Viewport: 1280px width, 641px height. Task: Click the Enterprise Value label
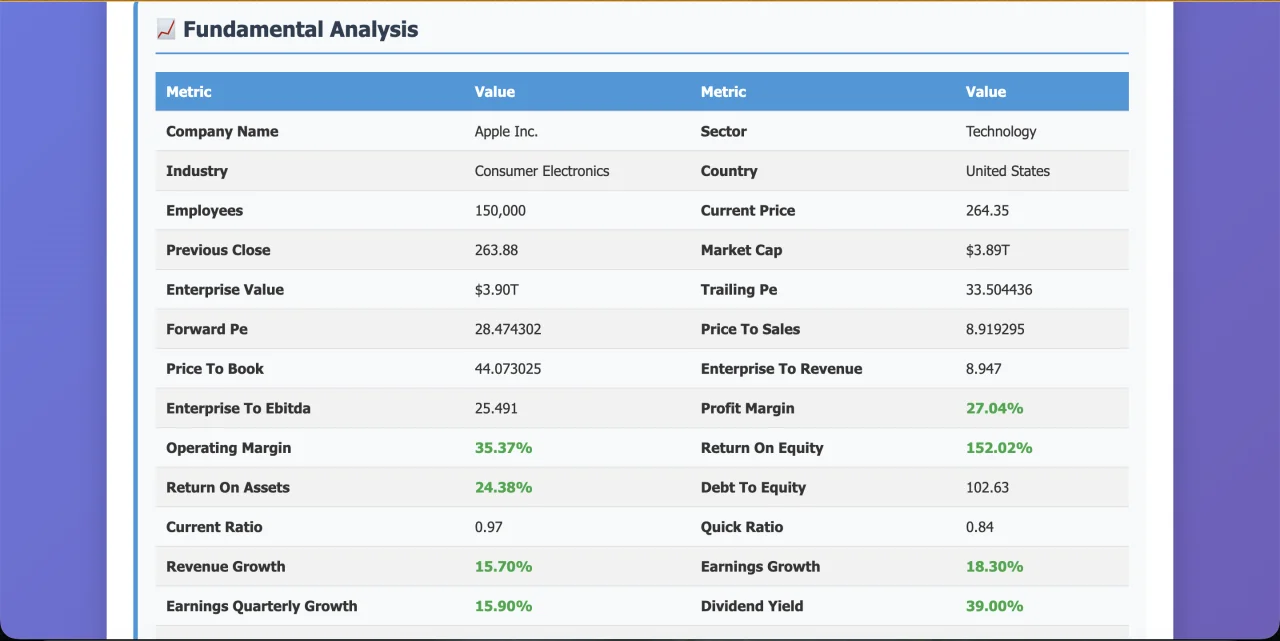tap(225, 289)
